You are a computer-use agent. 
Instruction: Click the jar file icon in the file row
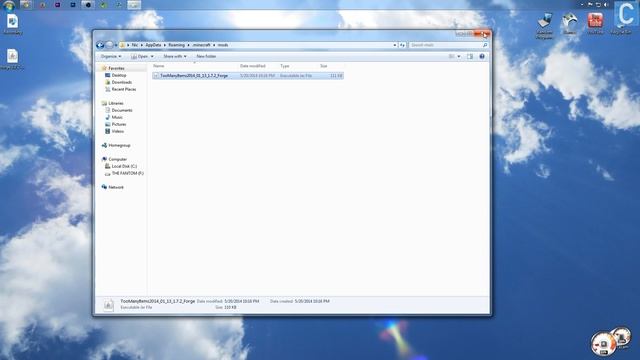click(156, 76)
